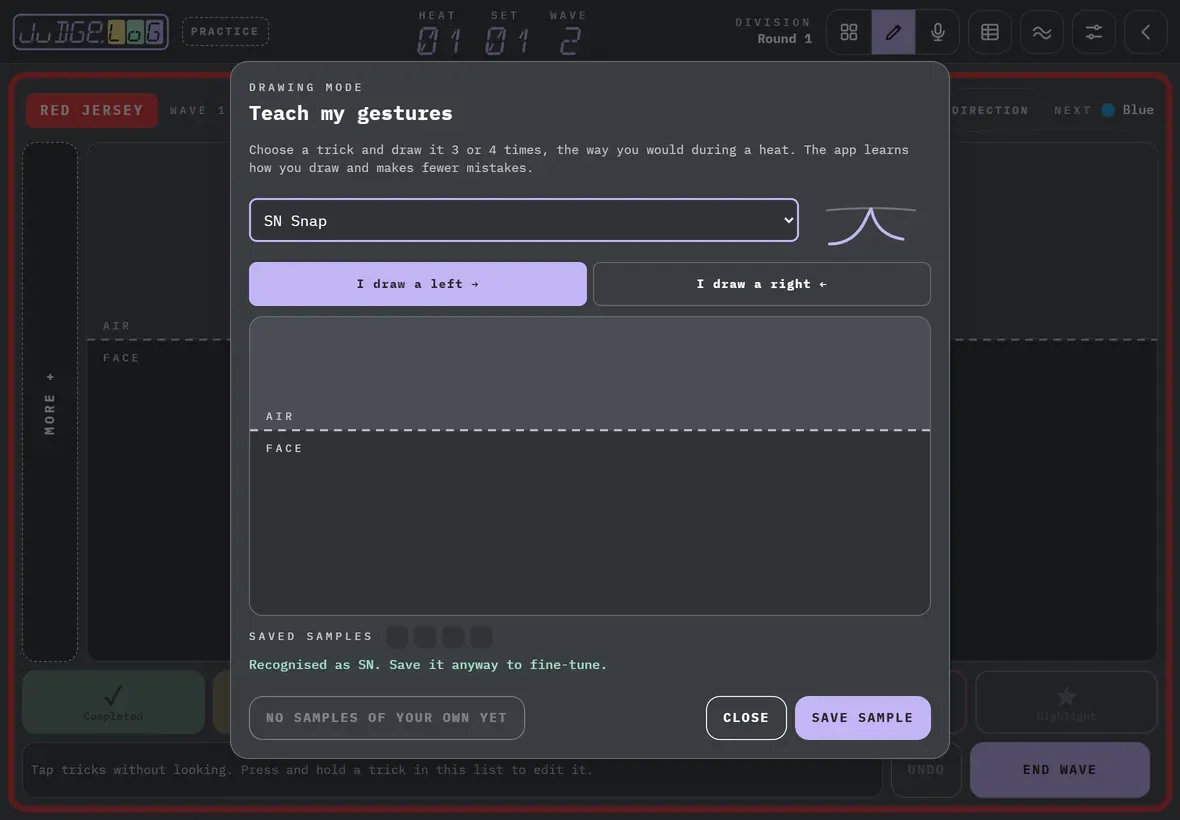This screenshot has width=1180, height=820.
Task: Expand the MORE + side strip
Action: click(x=50, y=402)
